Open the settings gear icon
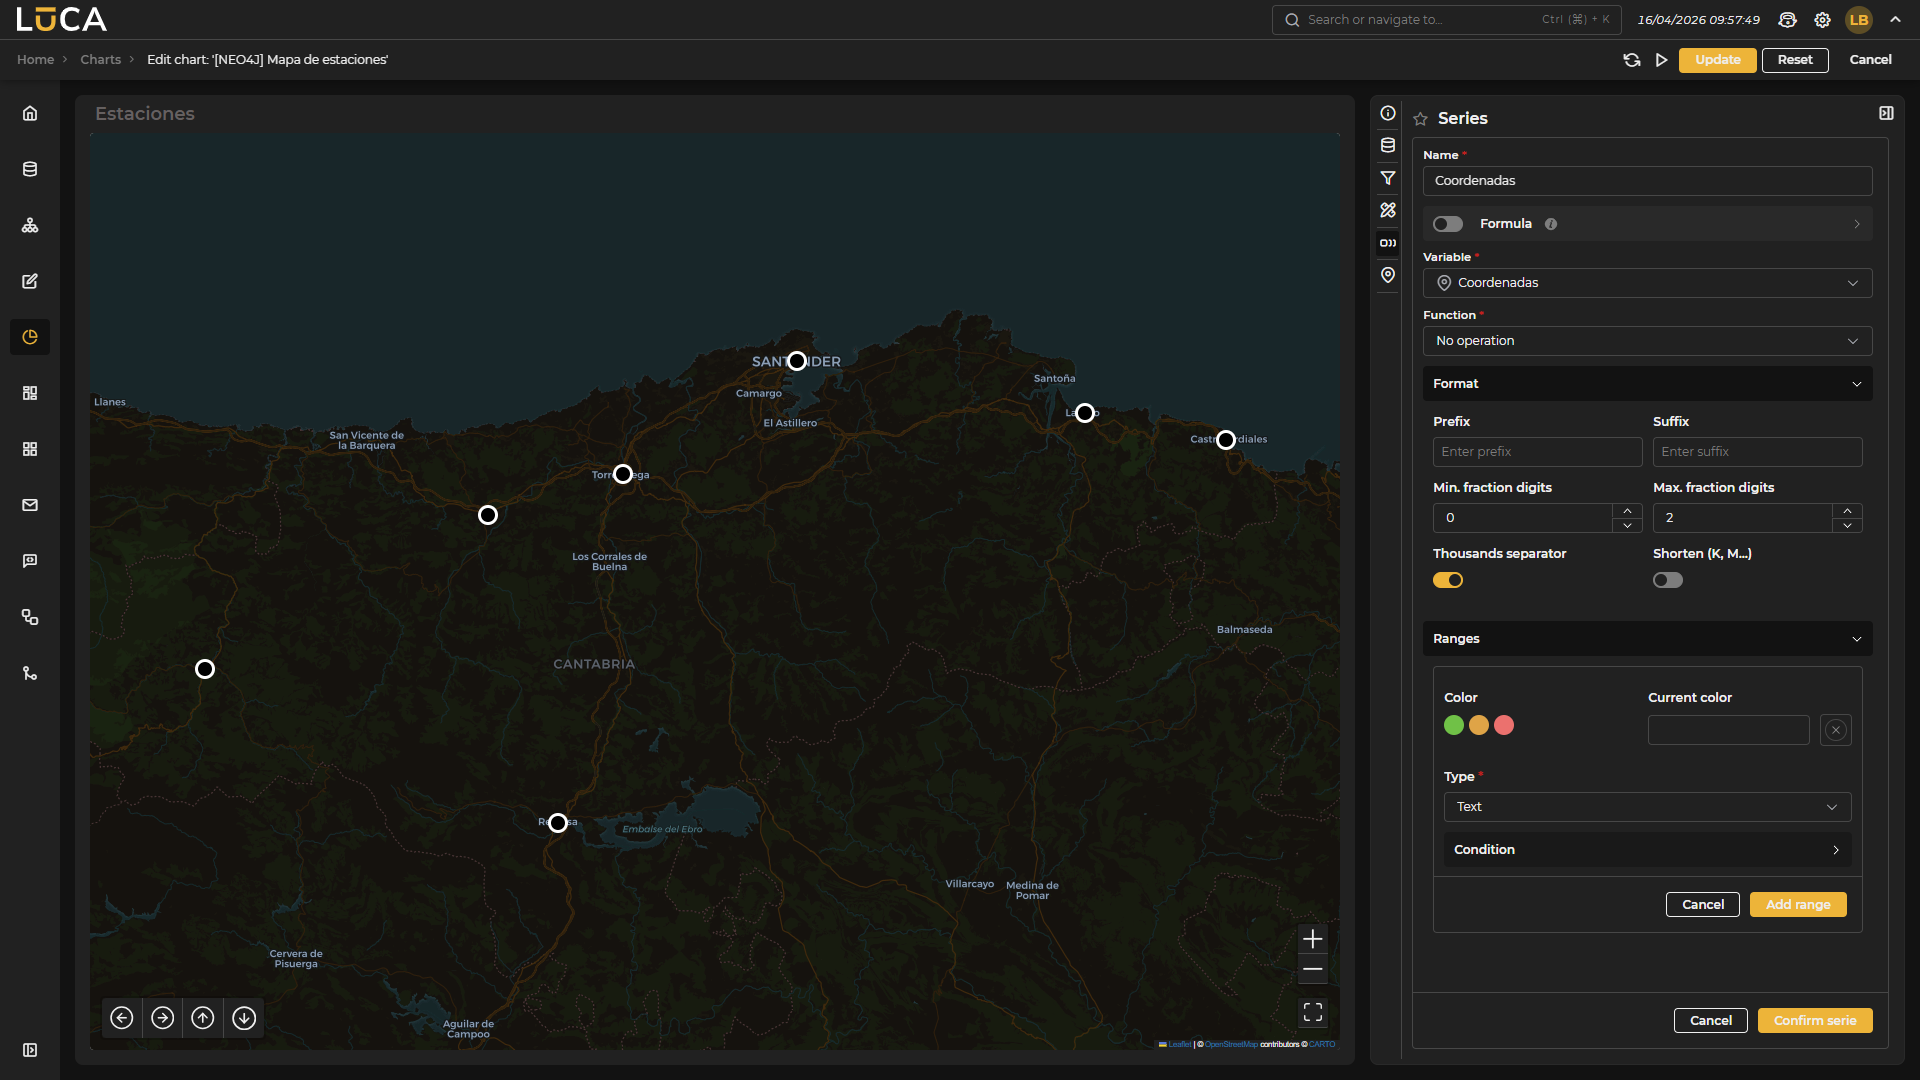The image size is (1920, 1080). [x=1823, y=20]
